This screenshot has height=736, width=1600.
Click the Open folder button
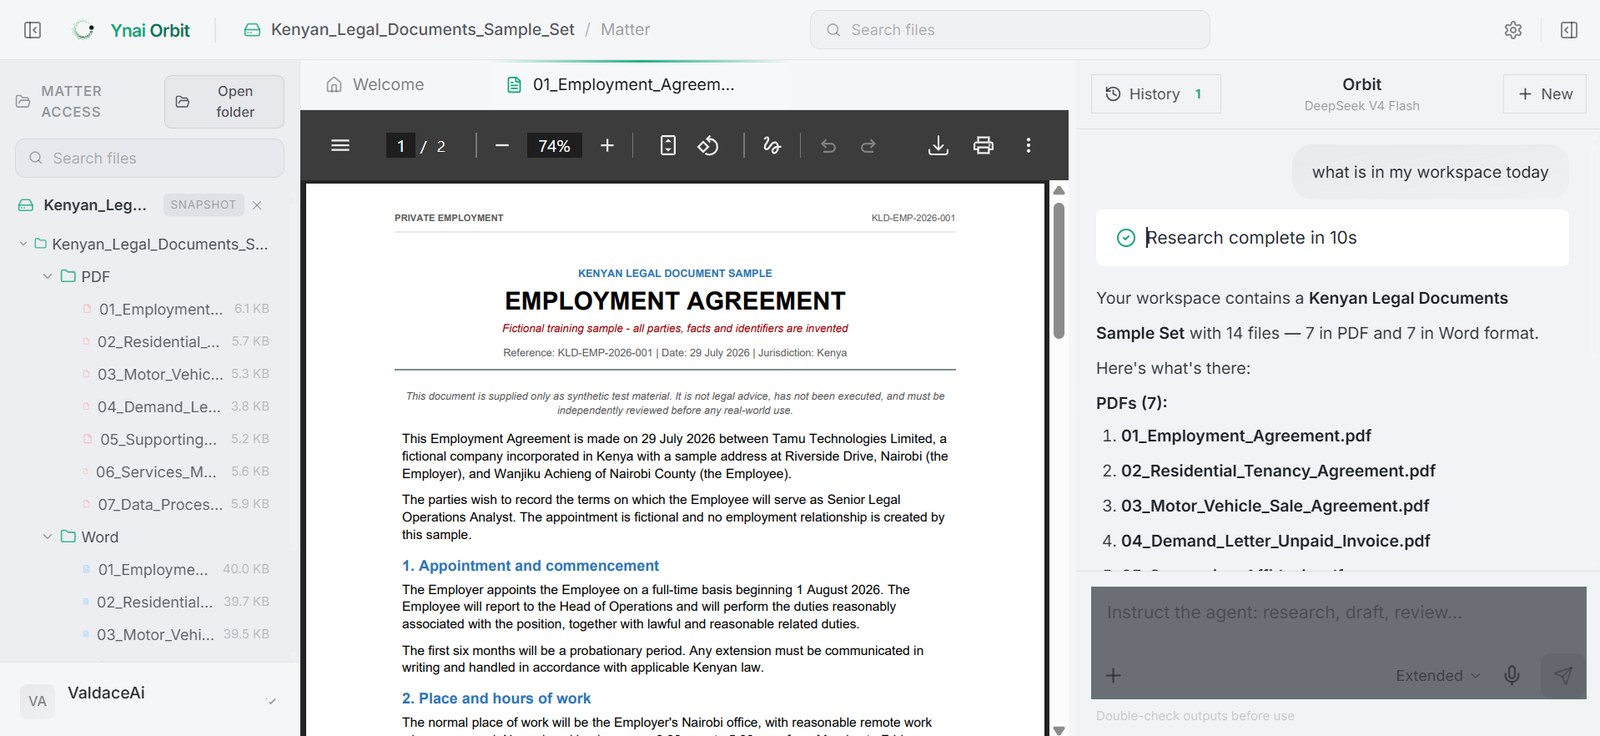coord(224,102)
